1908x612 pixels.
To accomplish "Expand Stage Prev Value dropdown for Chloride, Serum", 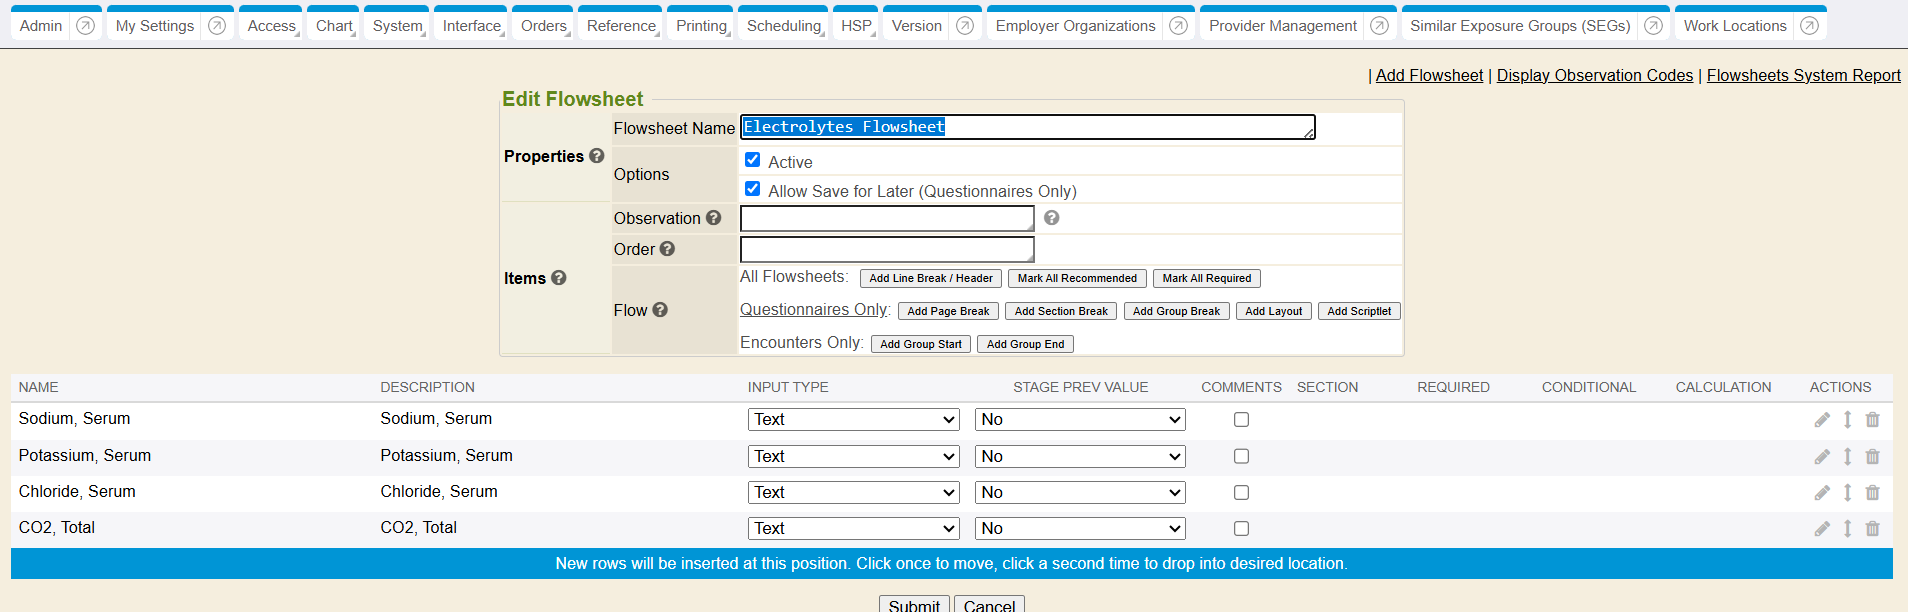I will pyautogui.click(x=1079, y=492).
